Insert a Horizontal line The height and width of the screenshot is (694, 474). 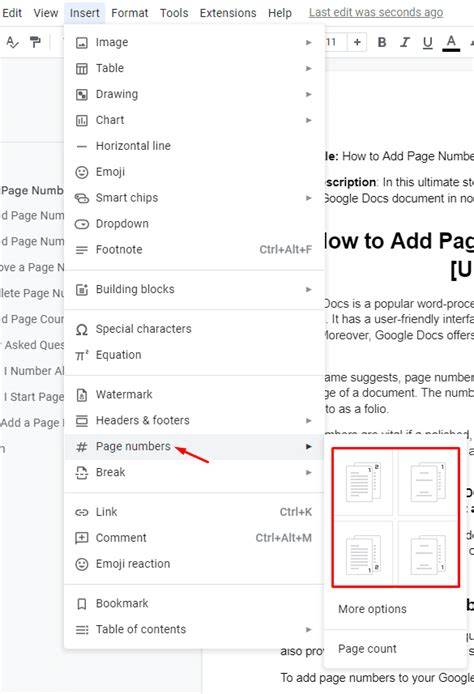[194, 146]
